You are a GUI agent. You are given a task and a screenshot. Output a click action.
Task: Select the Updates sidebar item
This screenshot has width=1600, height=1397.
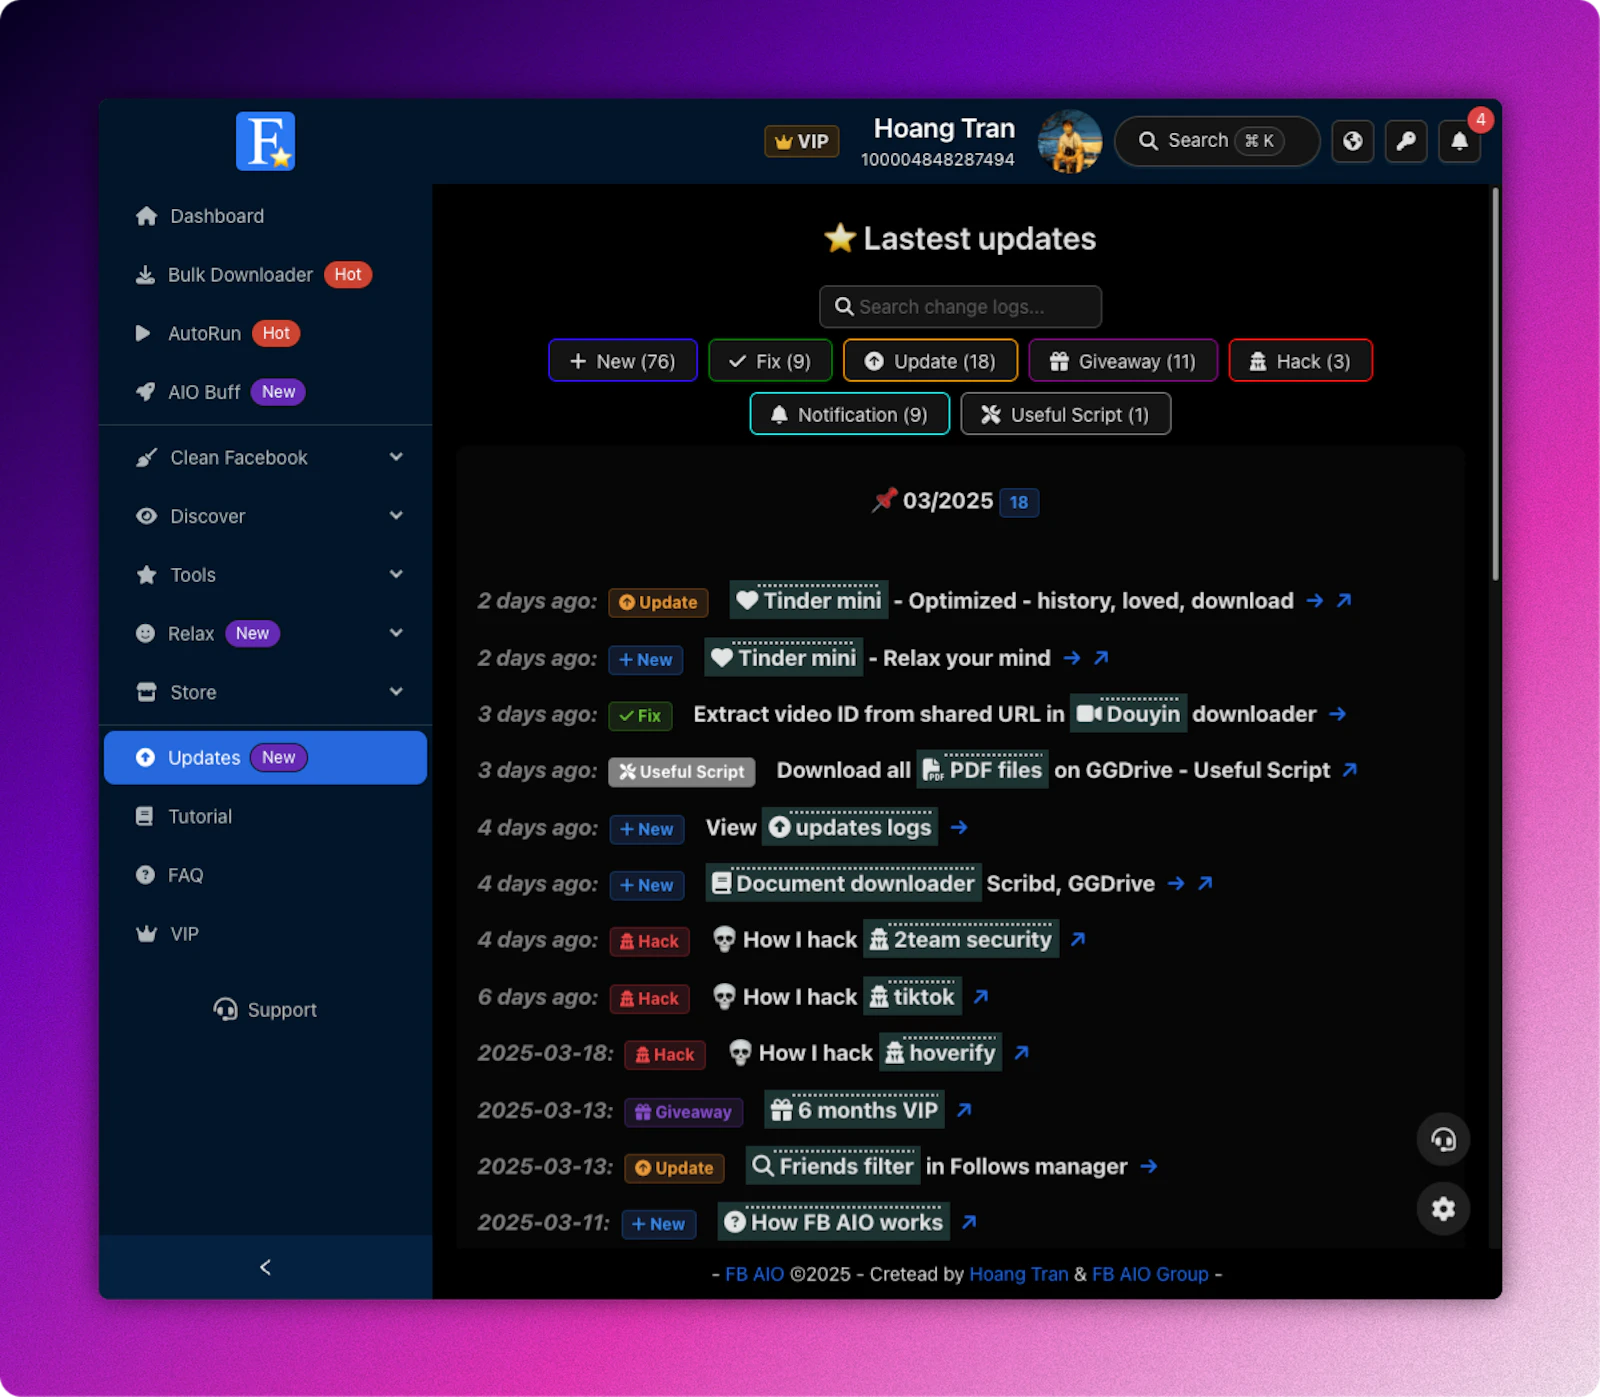pos(265,757)
